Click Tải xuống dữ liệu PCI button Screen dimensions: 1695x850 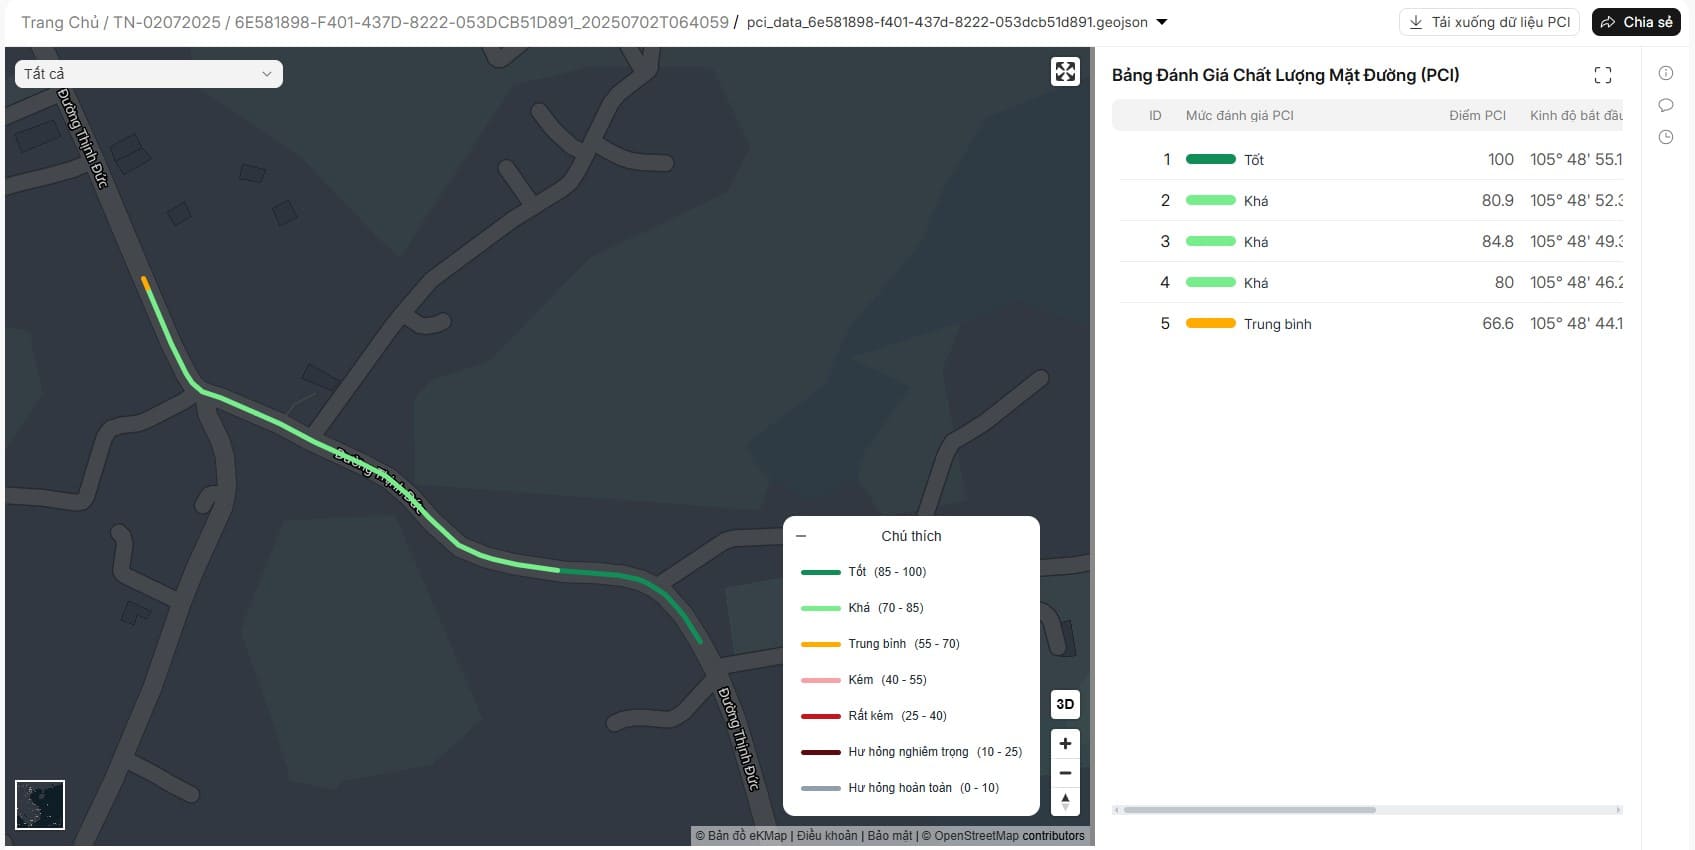coord(1489,22)
